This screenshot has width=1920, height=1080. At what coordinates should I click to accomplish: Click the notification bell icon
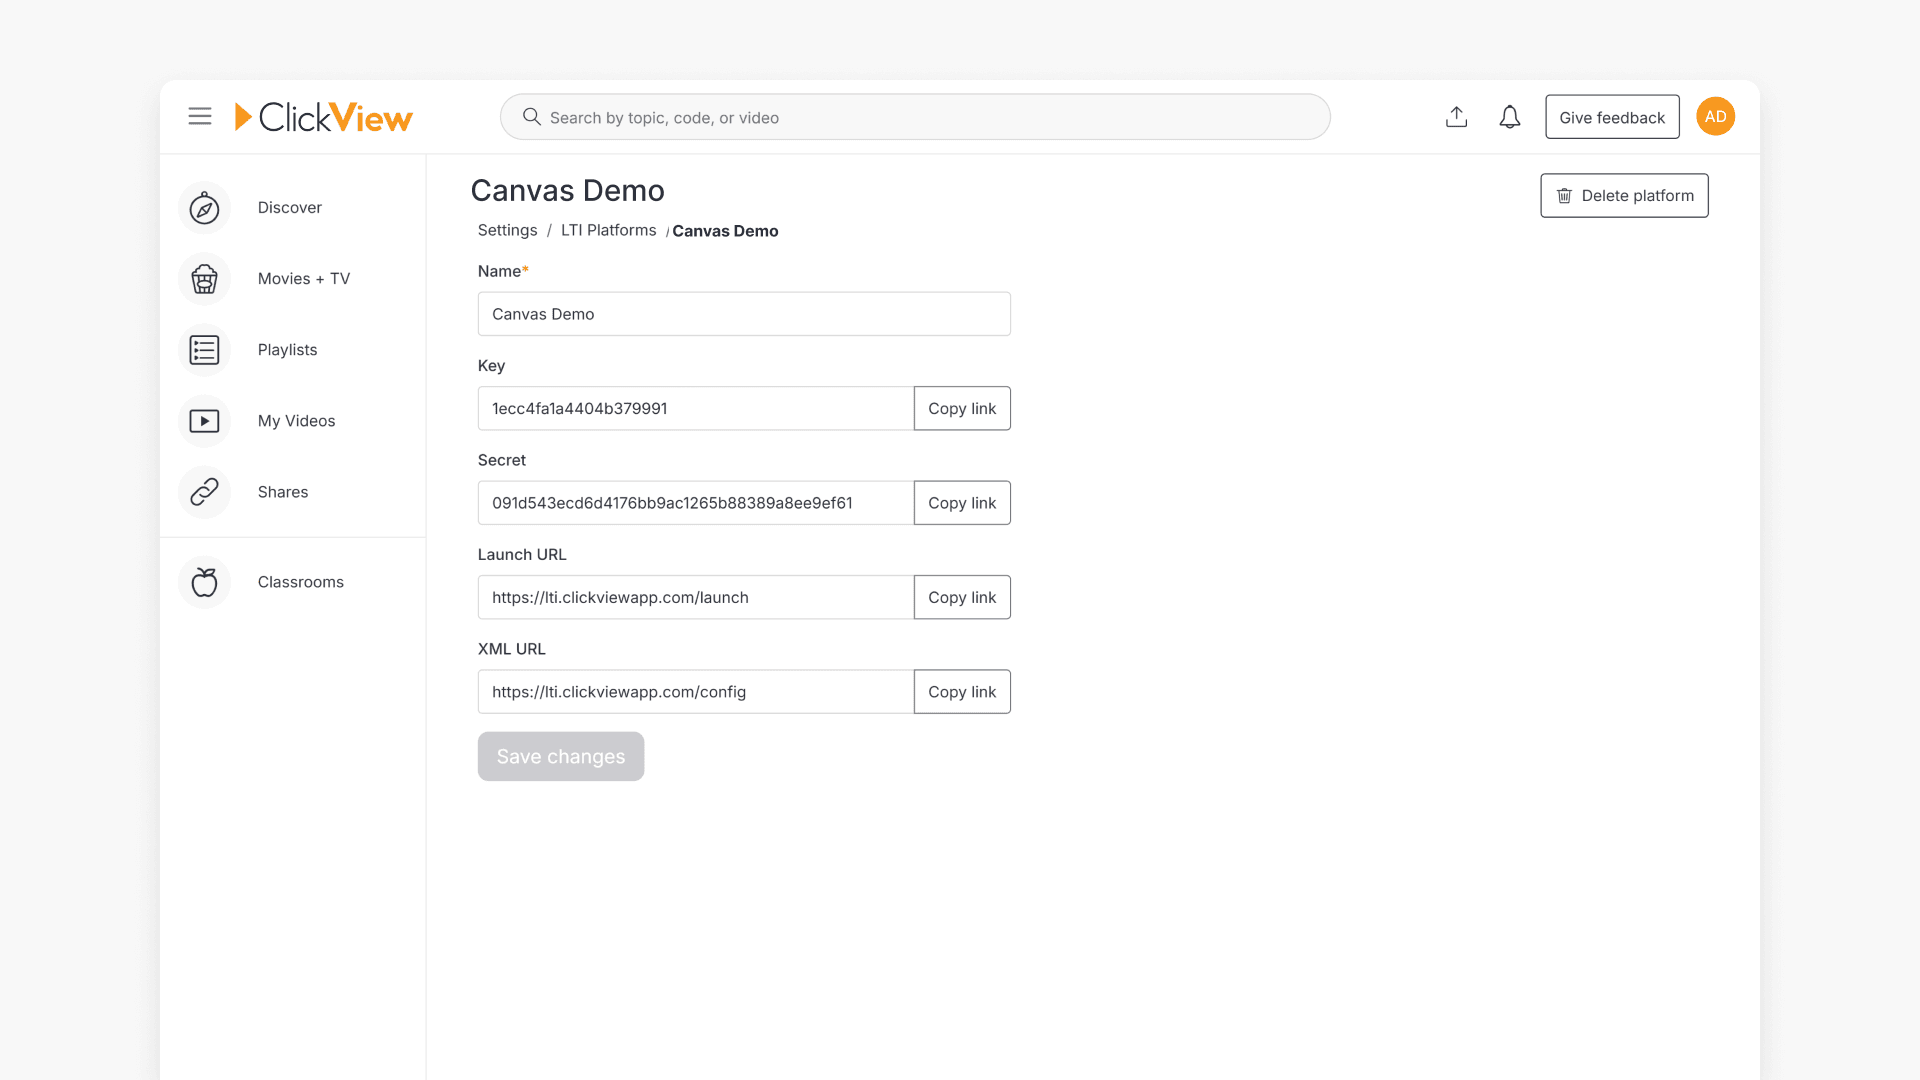(x=1510, y=116)
